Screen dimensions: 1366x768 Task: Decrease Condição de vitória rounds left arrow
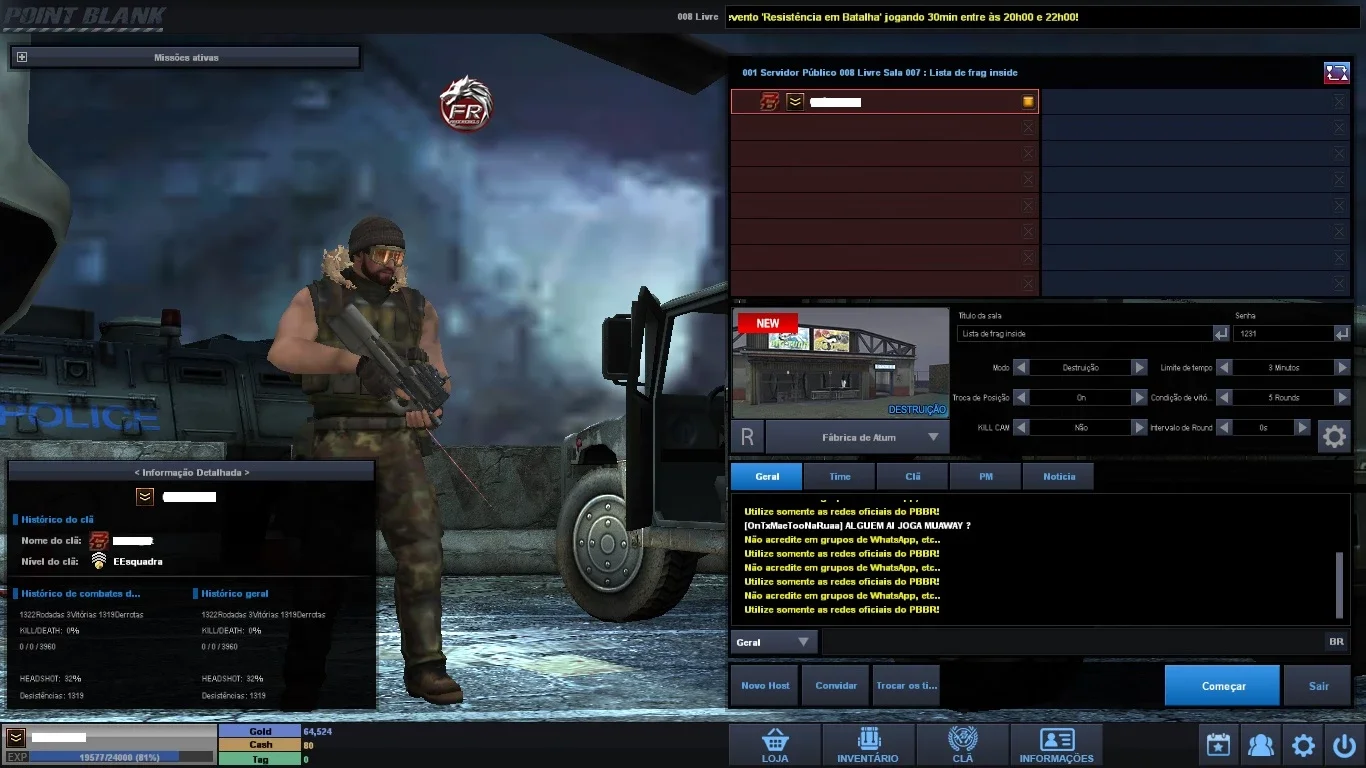[1224, 397]
